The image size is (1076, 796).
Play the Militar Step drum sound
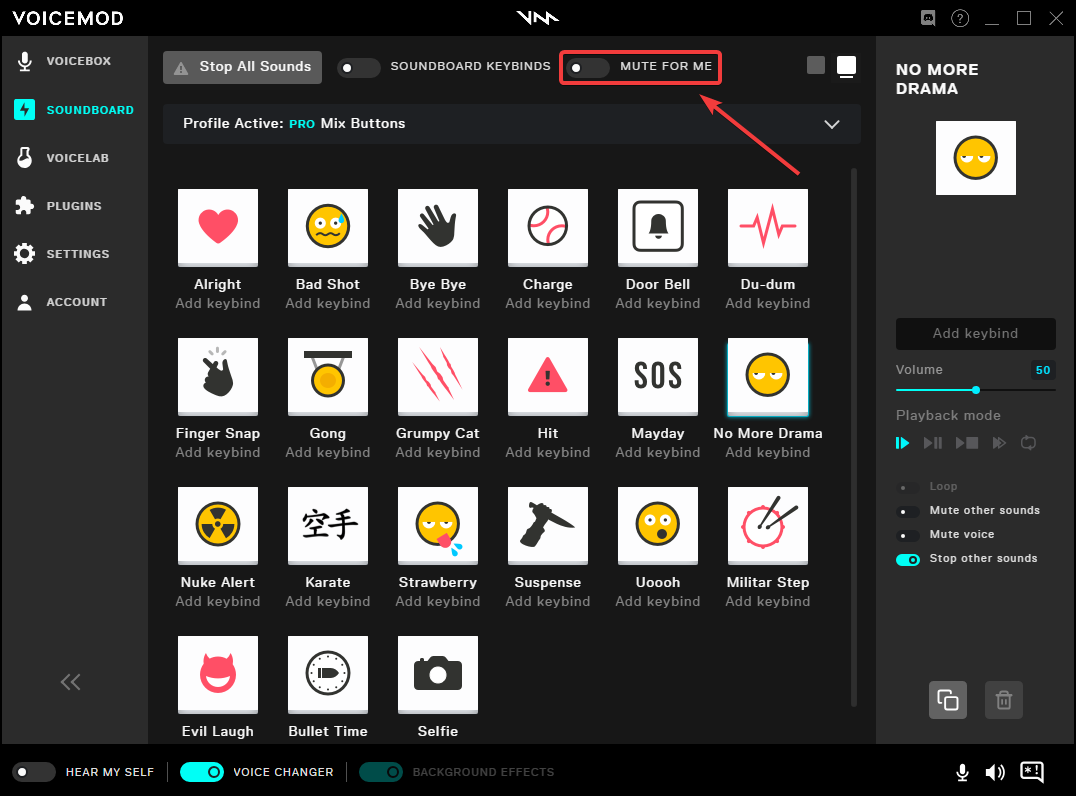pos(768,525)
